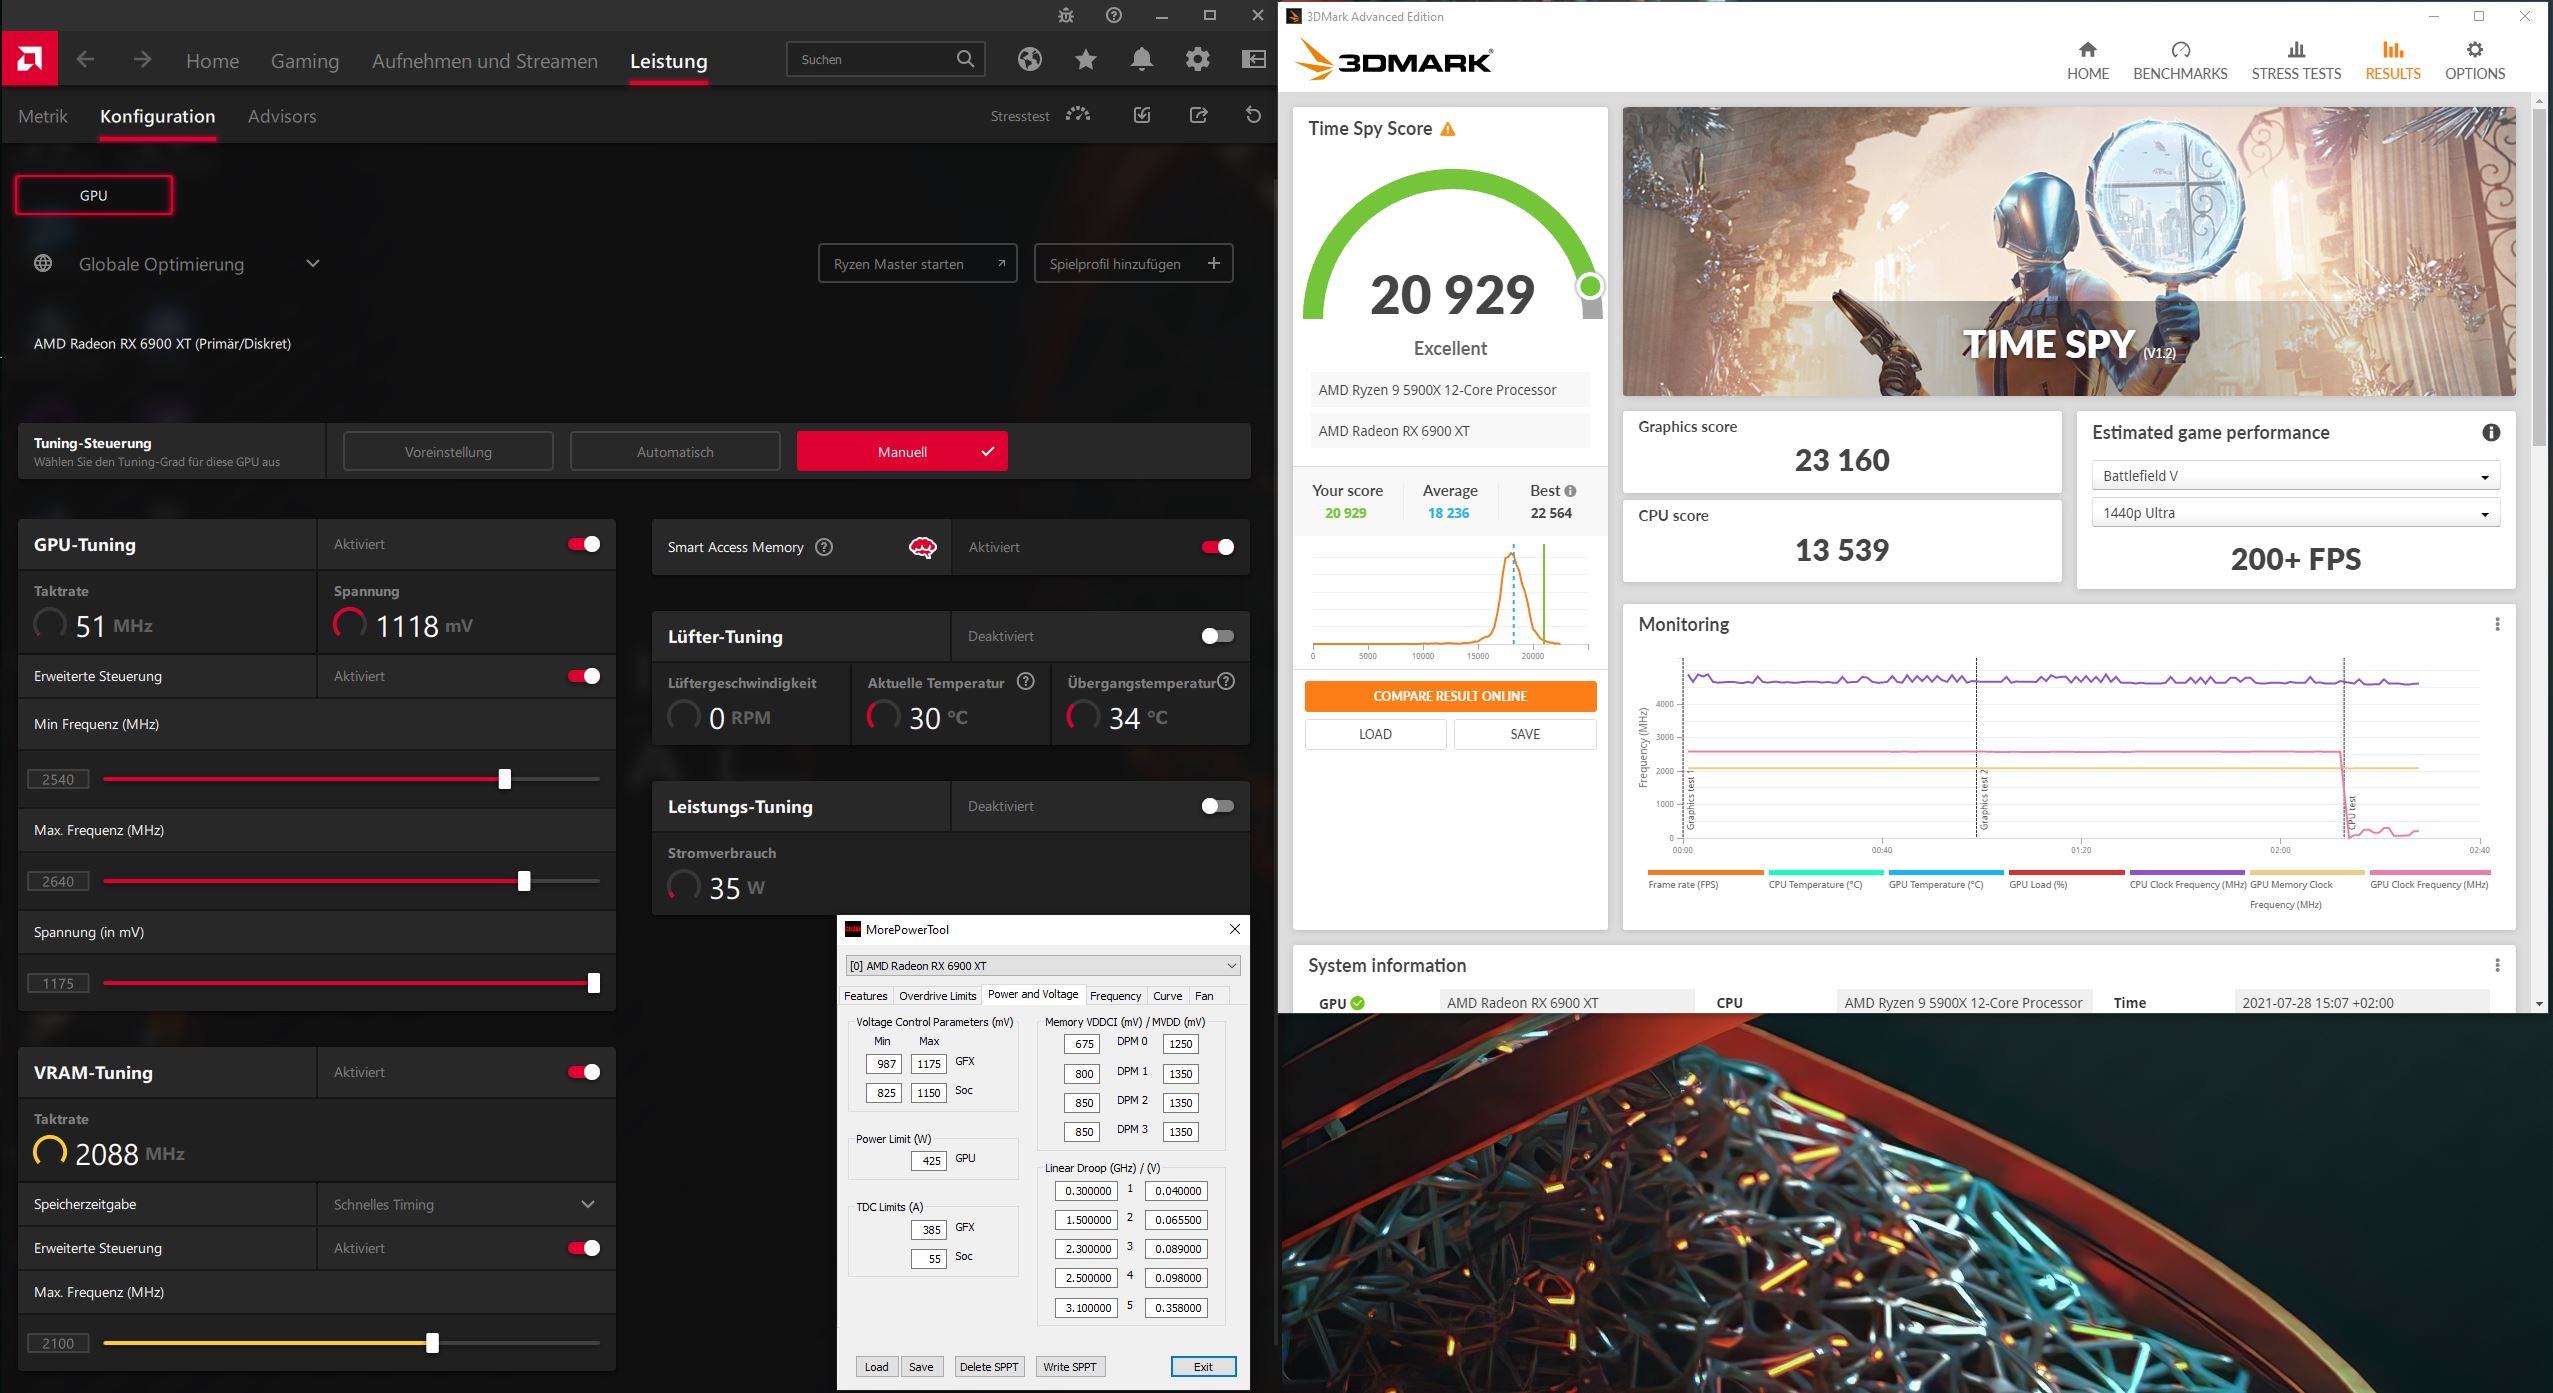This screenshot has height=1393, width=2553.
Task: Open System information three-dot menu
Action: [2497, 965]
